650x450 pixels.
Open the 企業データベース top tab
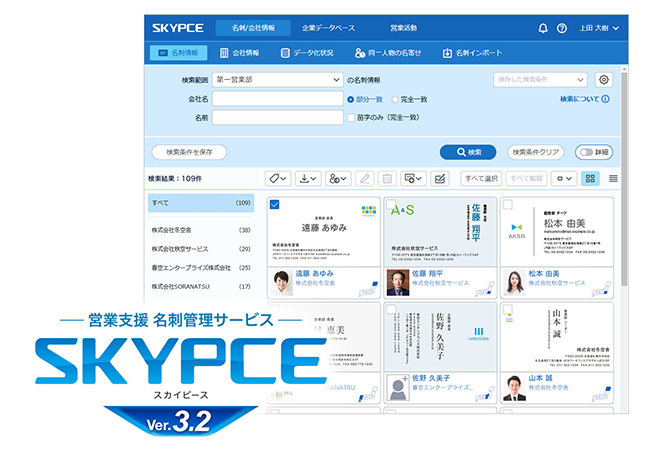tap(328, 28)
